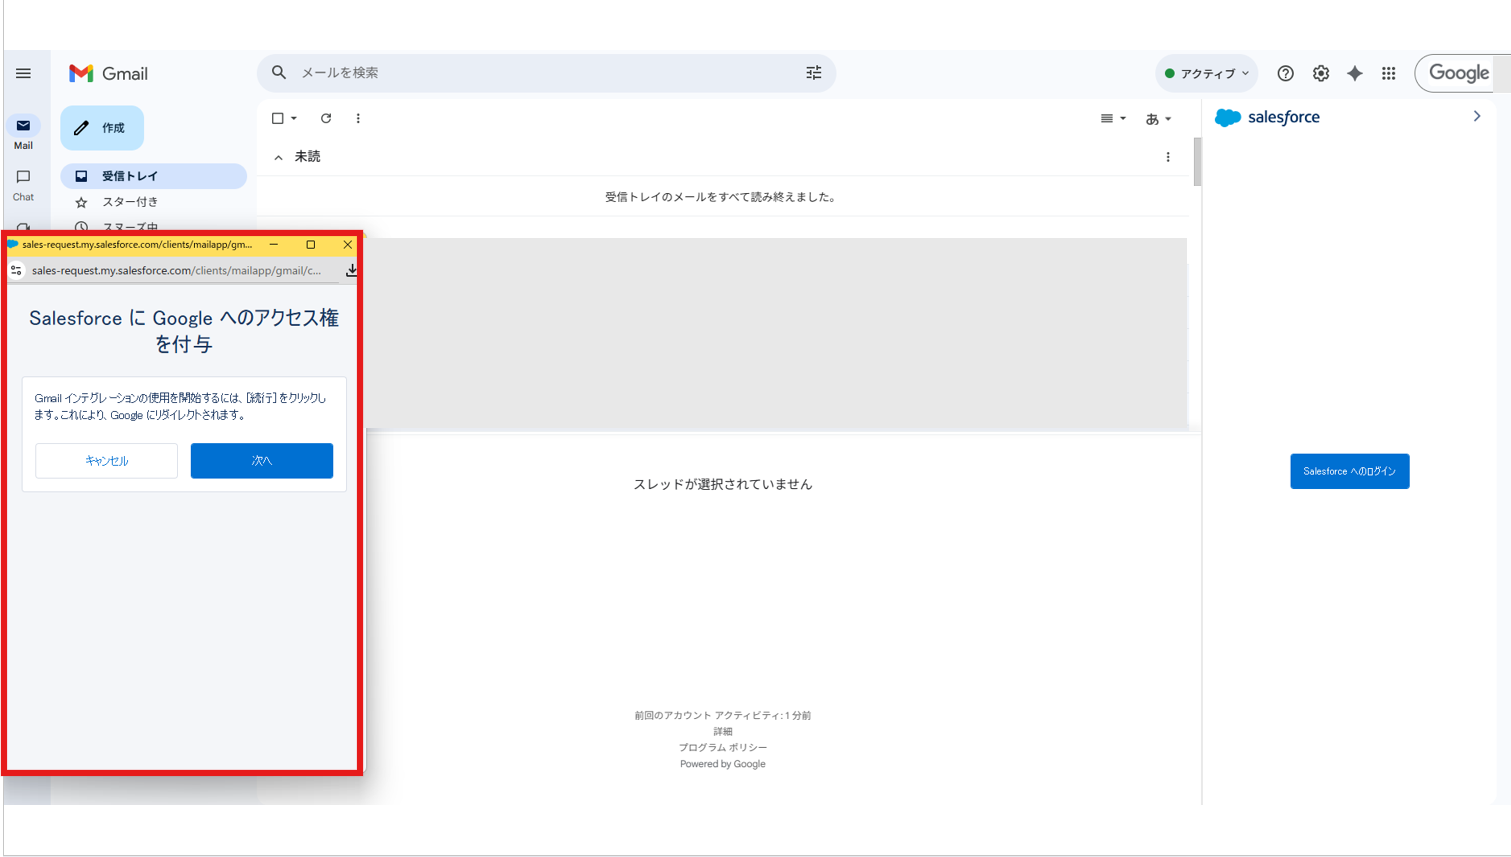Click the Gemini sparkle icon
Image resolution: width=1511 pixels, height=857 pixels.
1355,73
